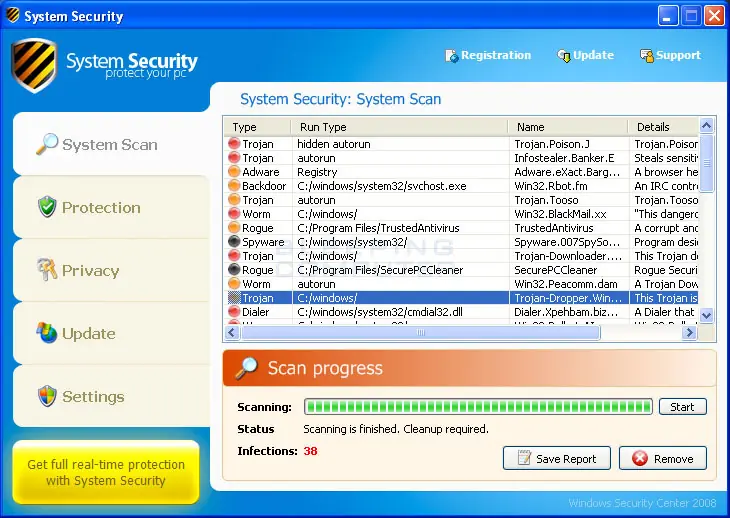Click the list scroll up arrow
Viewport: 730px width, 518px height.
coord(706,125)
